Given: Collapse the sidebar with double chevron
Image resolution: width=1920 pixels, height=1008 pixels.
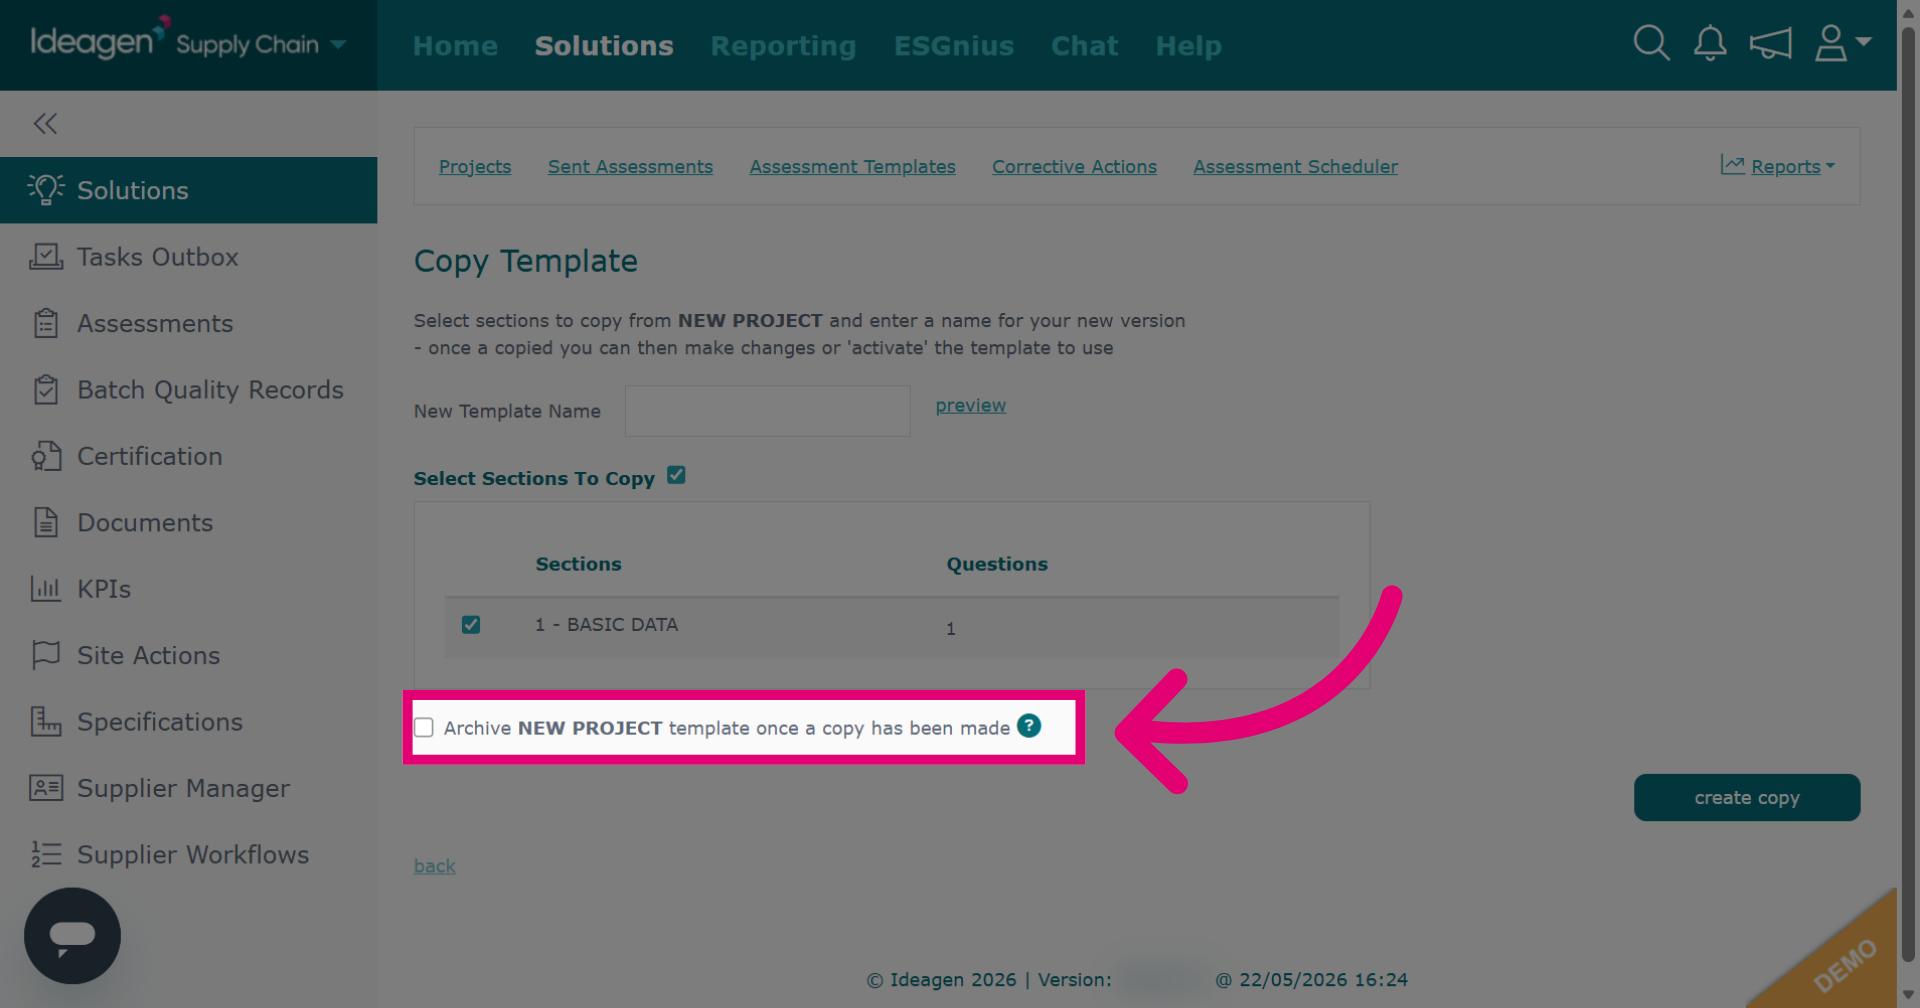Looking at the screenshot, I should [x=45, y=124].
